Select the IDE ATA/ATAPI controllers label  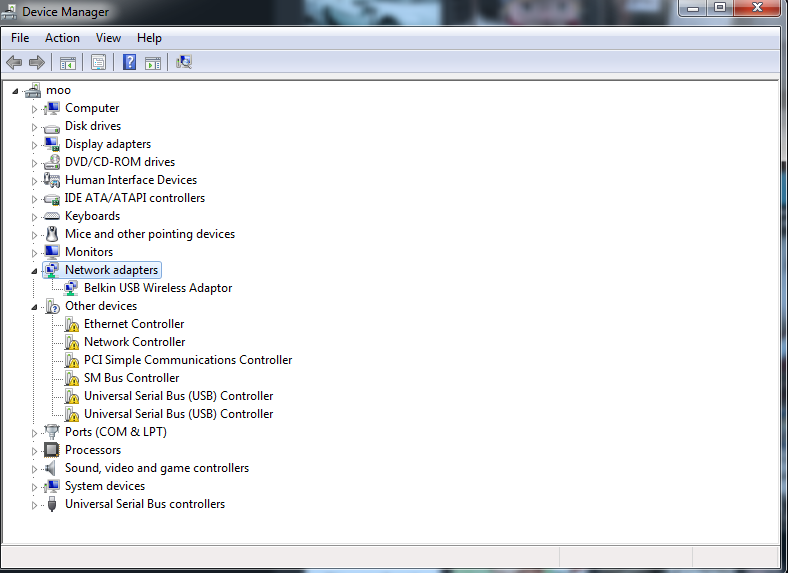point(135,198)
